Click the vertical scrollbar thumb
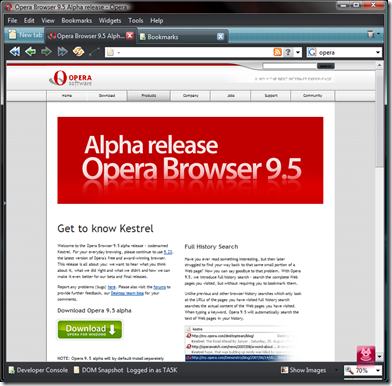 click(x=379, y=118)
